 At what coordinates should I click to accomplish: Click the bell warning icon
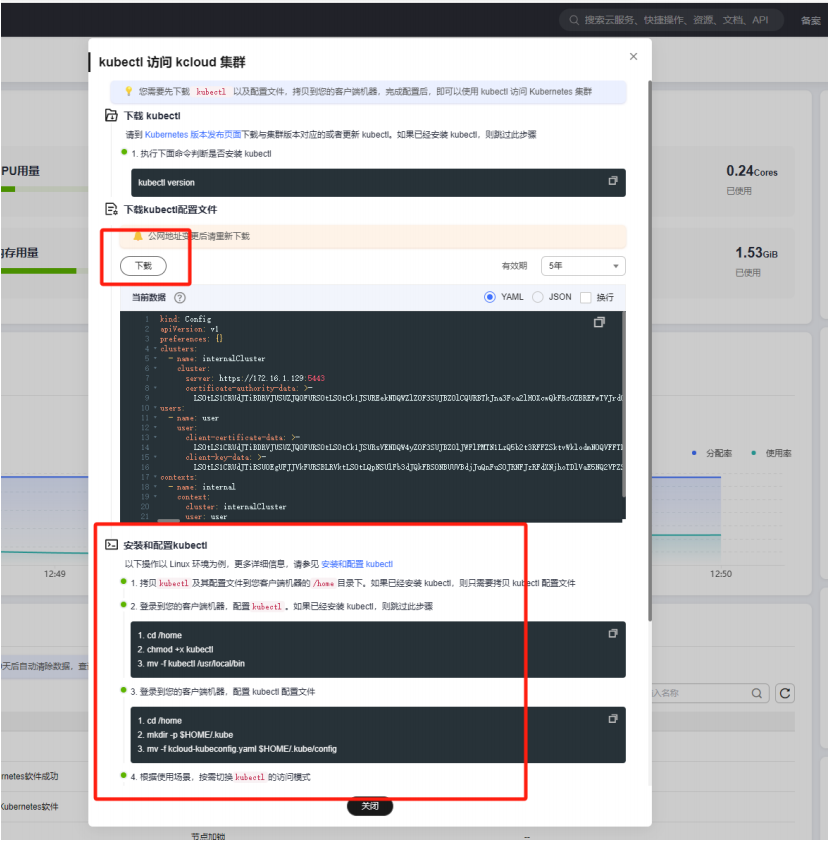tap(138, 236)
